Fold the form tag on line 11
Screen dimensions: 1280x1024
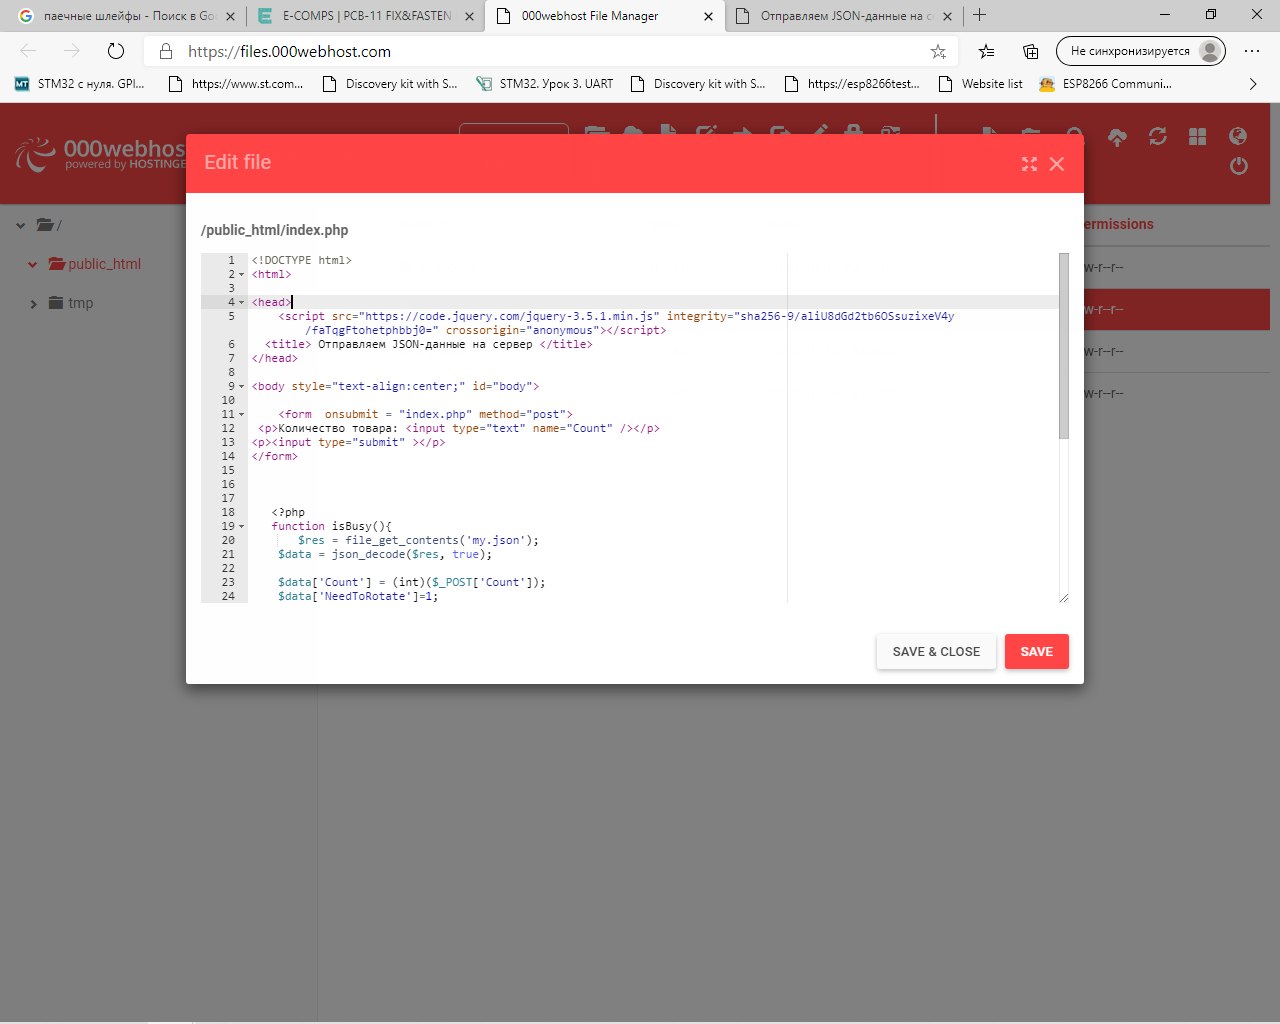pyautogui.click(x=241, y=414)
